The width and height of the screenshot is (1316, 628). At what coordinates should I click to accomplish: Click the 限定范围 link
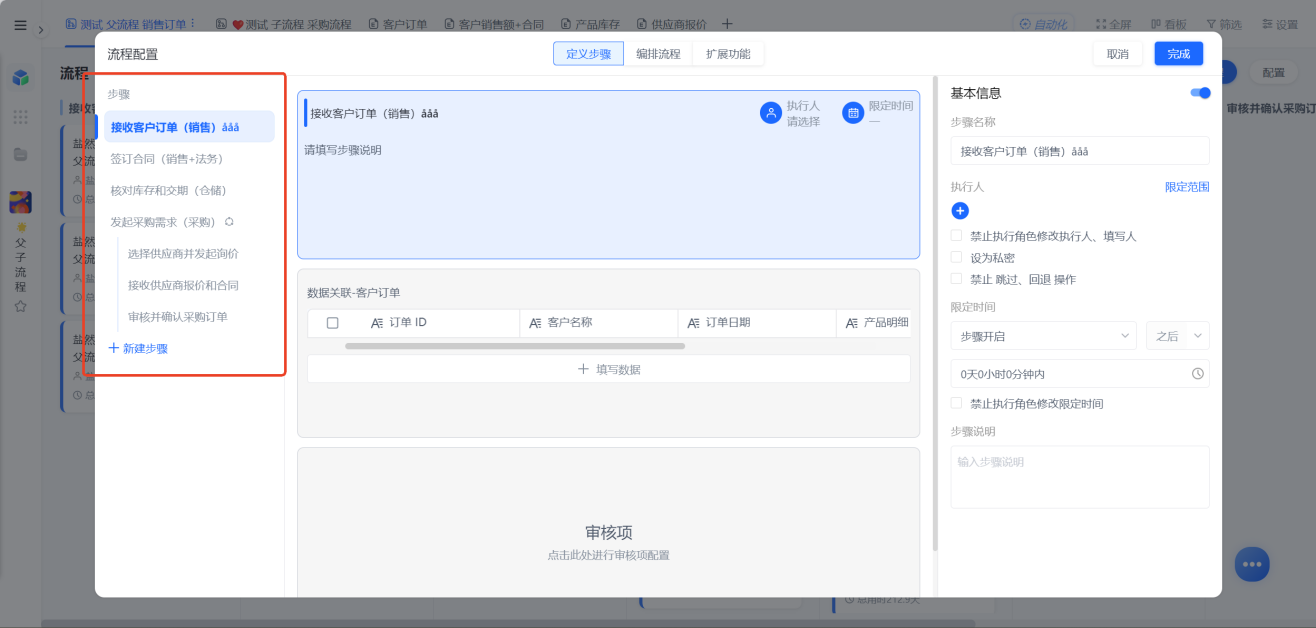(1187, 187)
